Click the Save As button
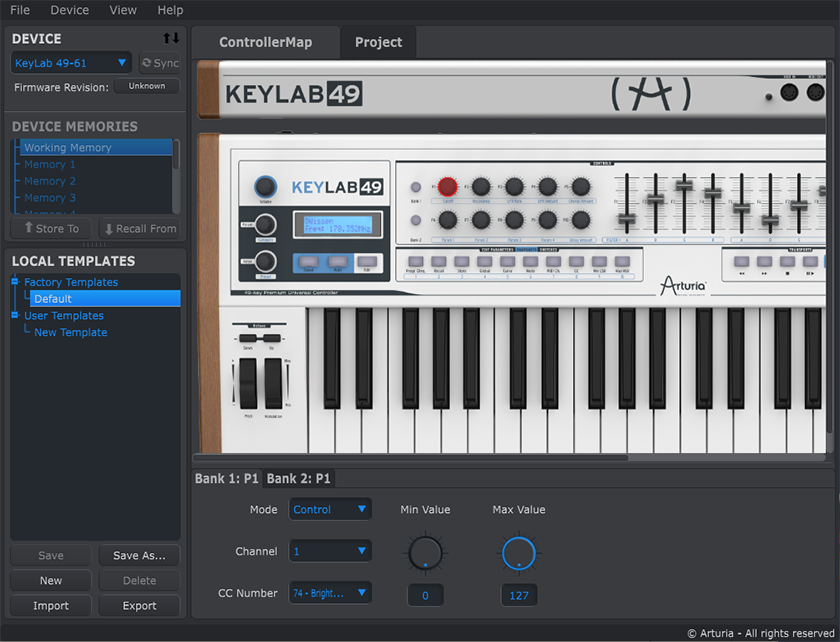 [139, 555]
